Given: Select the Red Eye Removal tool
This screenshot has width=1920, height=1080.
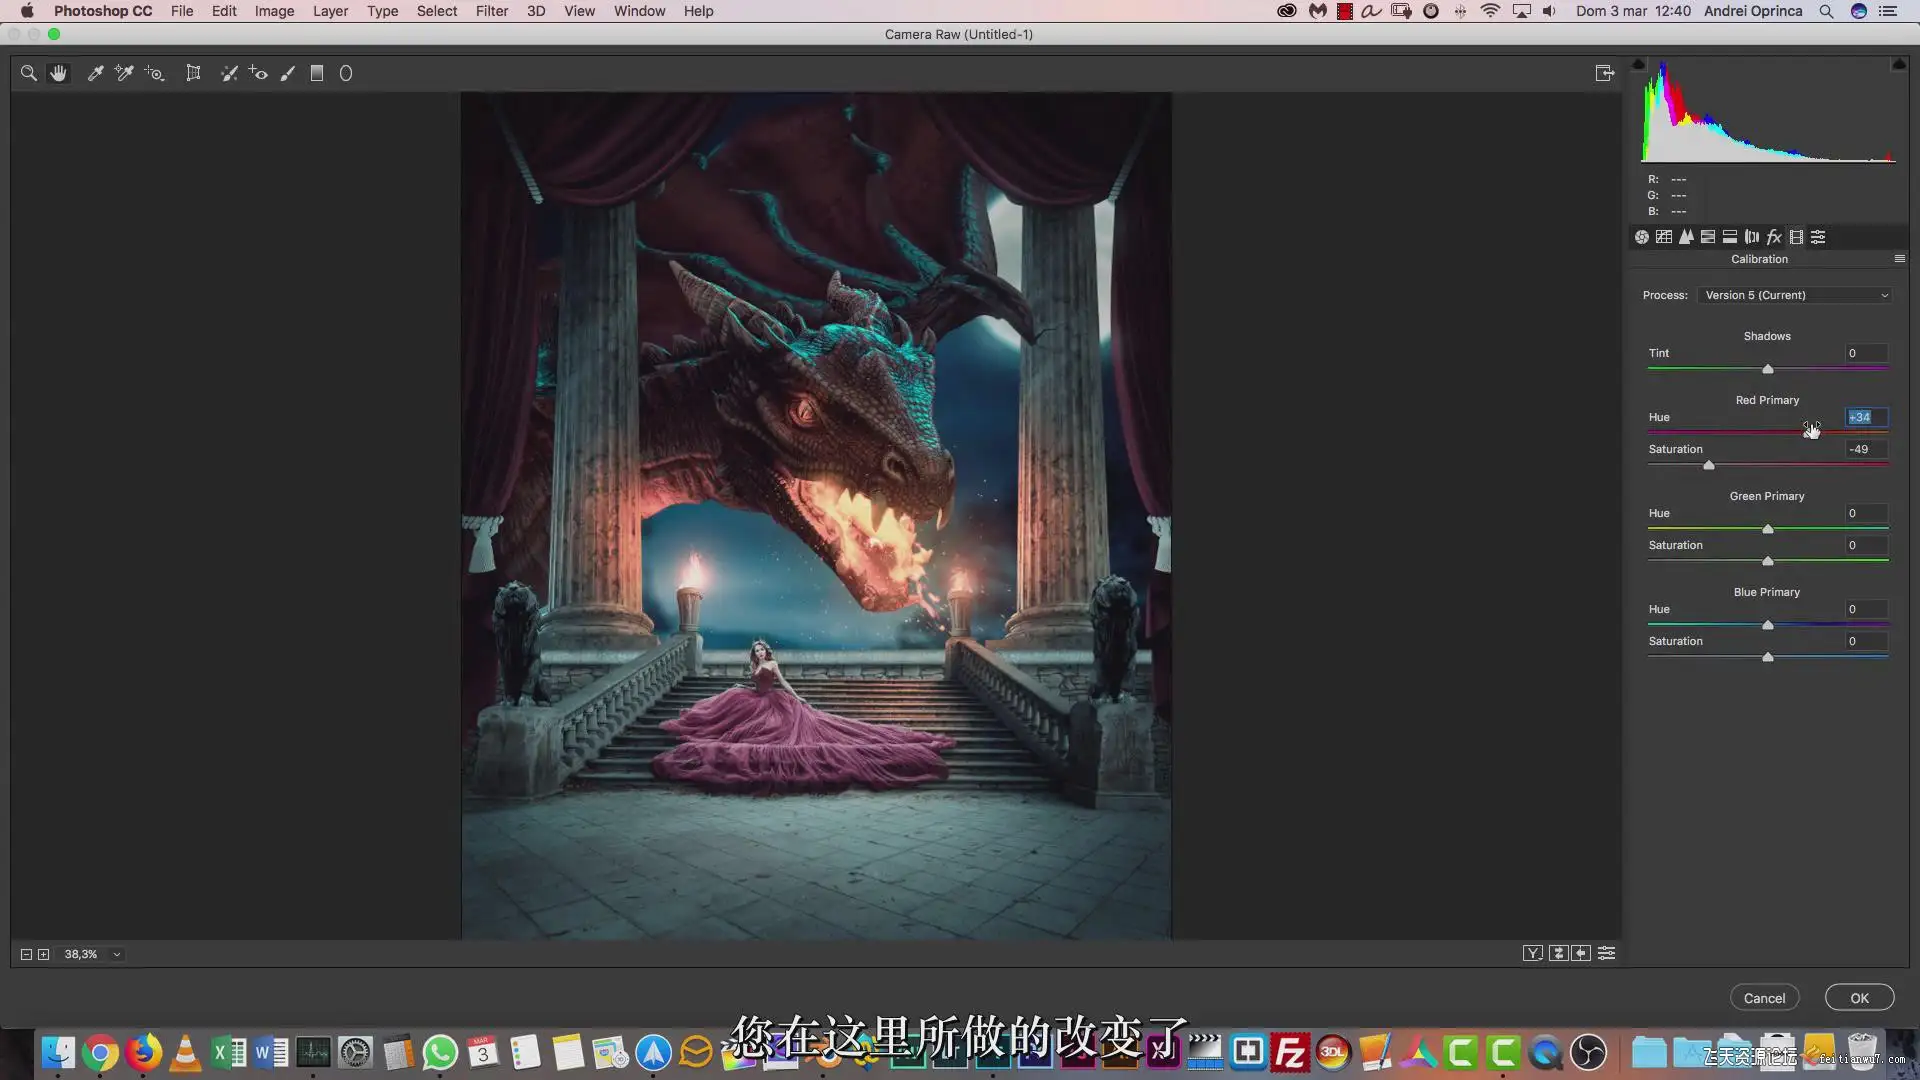Looking at the screenshot, I should pyautogui.click(x=258, y=73).
